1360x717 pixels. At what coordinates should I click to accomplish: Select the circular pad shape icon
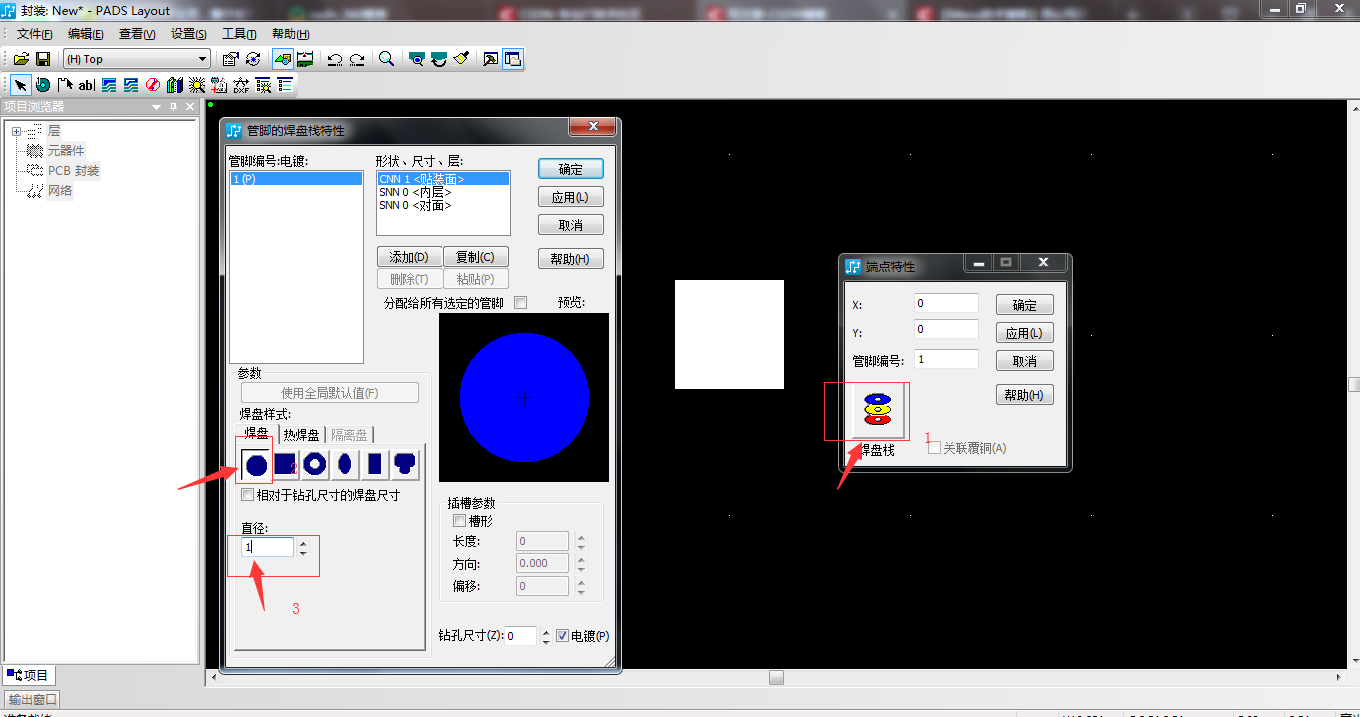click(257, 464)
